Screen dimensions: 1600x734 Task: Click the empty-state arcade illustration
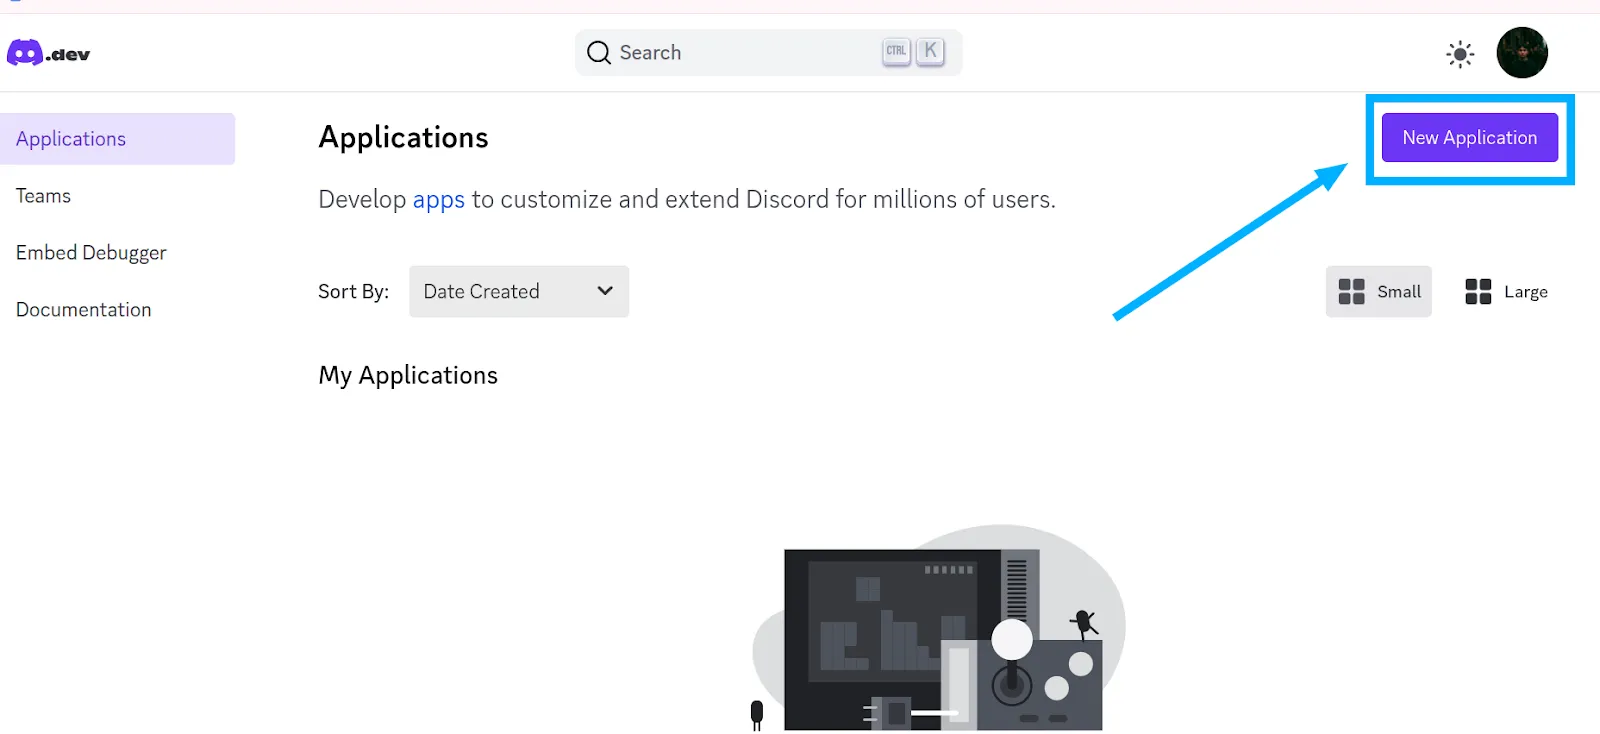coord(939,627)
